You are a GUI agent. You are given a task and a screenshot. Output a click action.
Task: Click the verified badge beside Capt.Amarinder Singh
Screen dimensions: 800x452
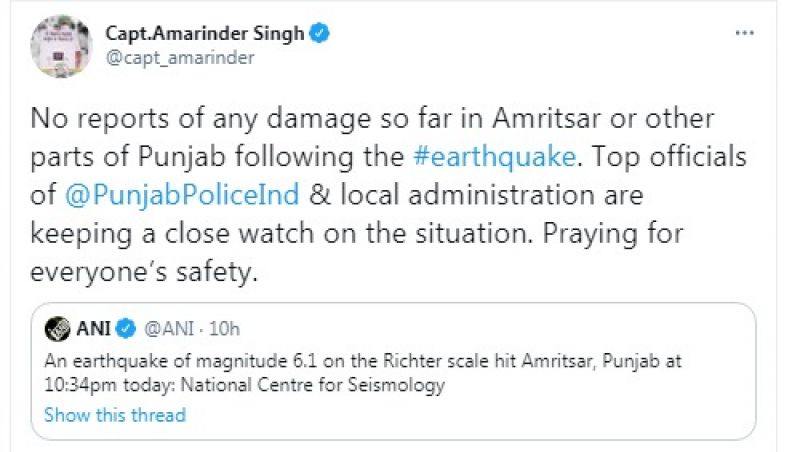(x=320, y=33)
